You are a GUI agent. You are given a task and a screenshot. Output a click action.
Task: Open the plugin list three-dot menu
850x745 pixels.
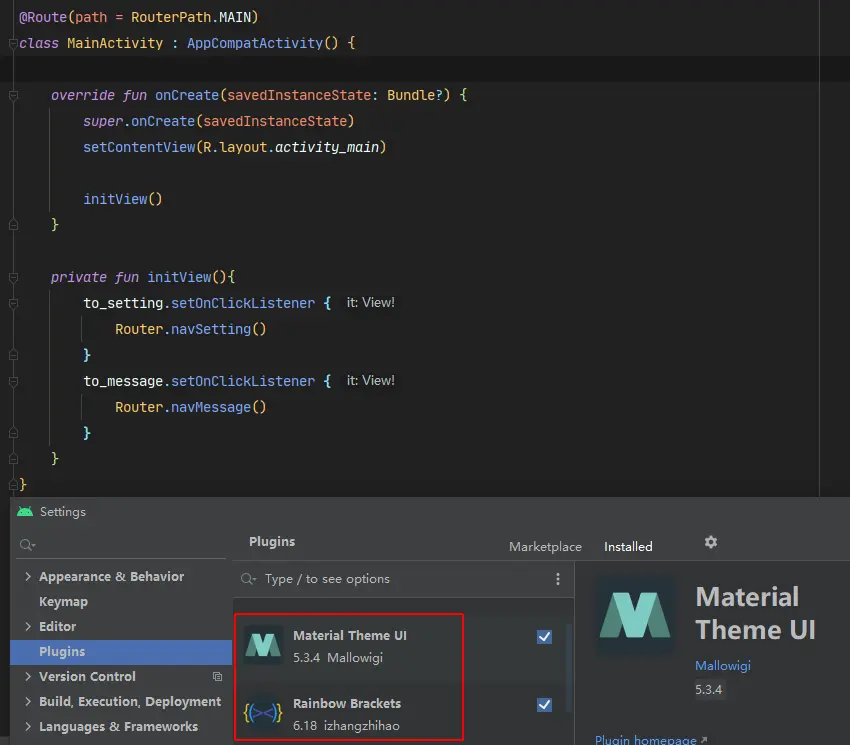click(558, 579)
